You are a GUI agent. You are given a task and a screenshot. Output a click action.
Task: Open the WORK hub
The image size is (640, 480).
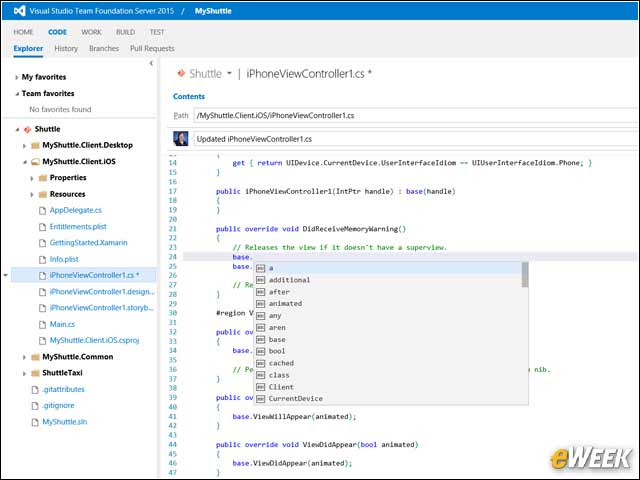91,32
